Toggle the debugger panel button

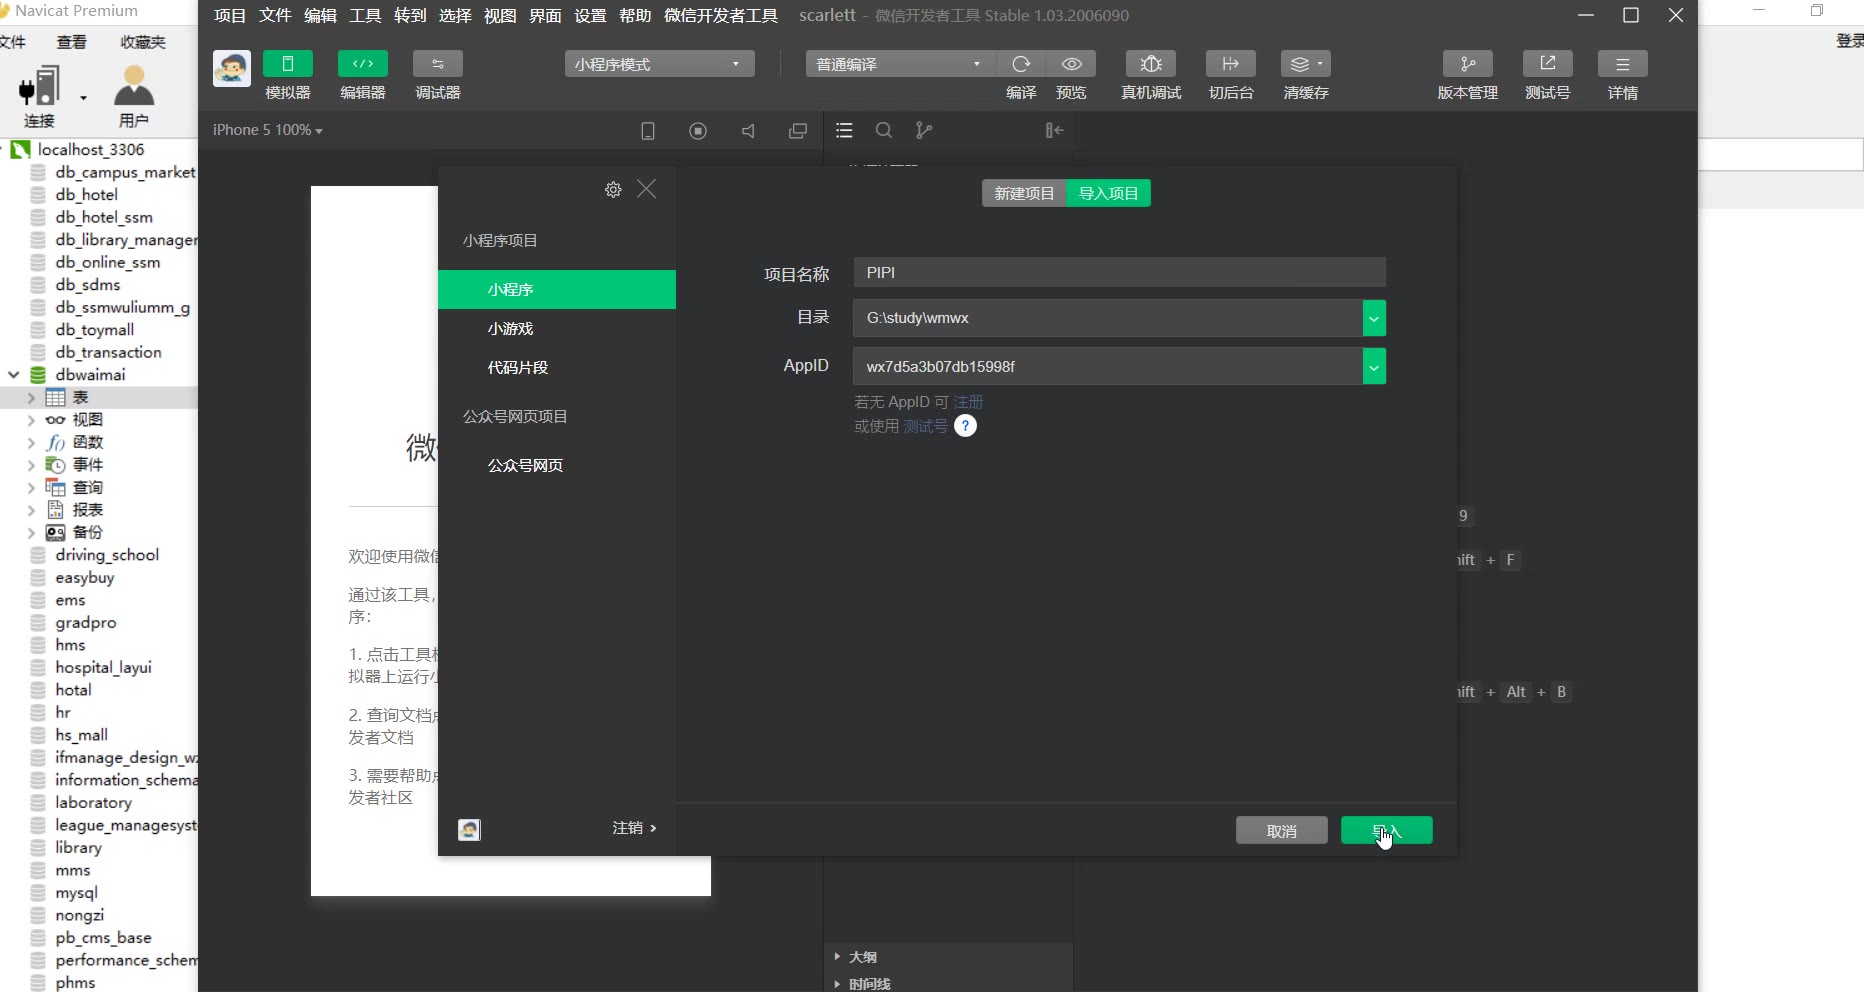click(x=437, y=64)
